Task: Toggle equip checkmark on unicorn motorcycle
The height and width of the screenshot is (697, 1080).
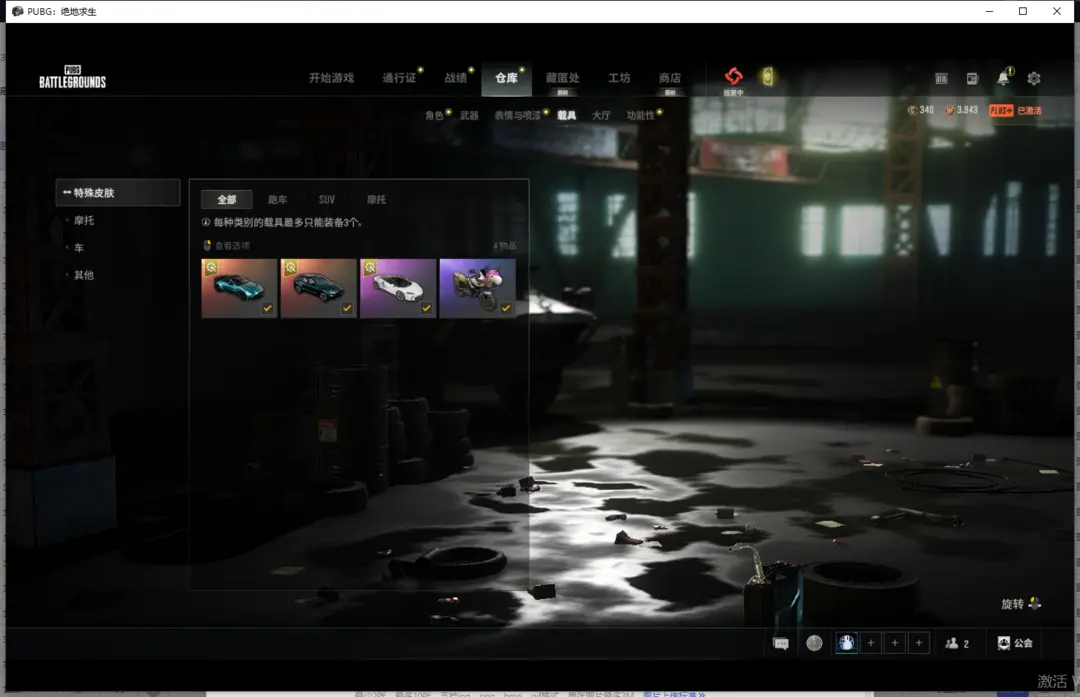Action: [506, 309]
